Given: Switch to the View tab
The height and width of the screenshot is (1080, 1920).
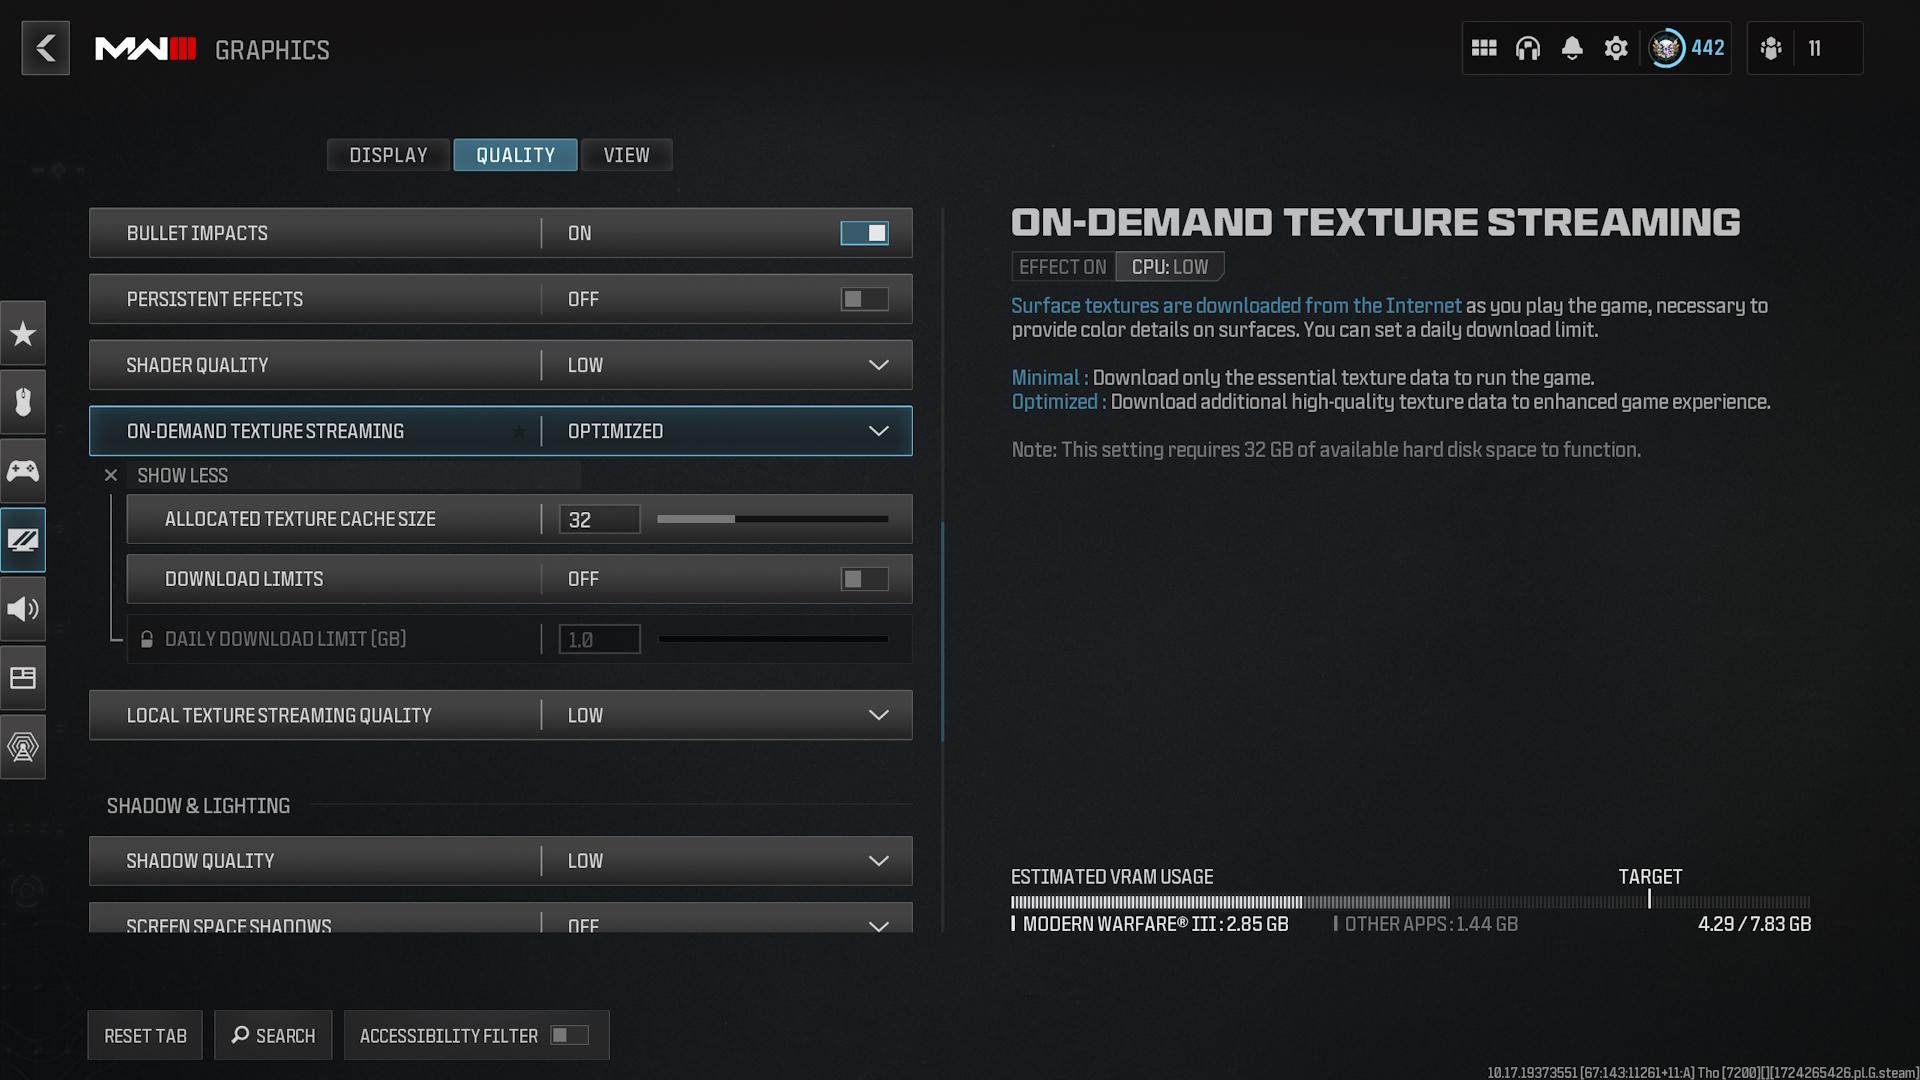Looking at the screenshot, I should point(625,154).
